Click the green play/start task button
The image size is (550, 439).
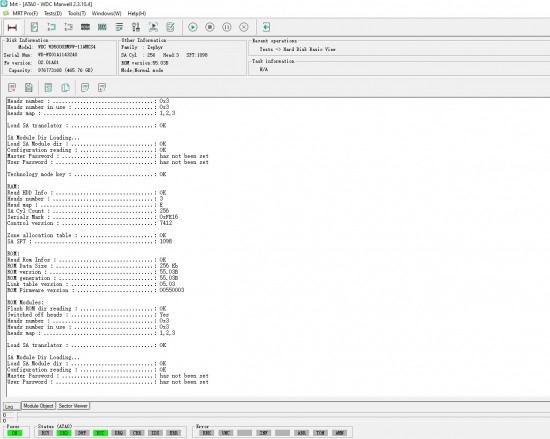tap(193, 27)
